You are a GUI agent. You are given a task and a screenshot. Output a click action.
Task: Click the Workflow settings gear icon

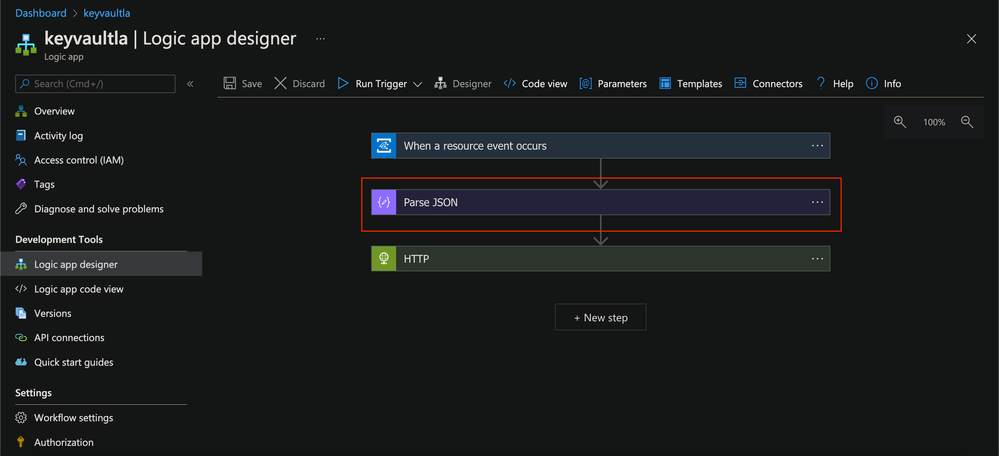(21, 418)
